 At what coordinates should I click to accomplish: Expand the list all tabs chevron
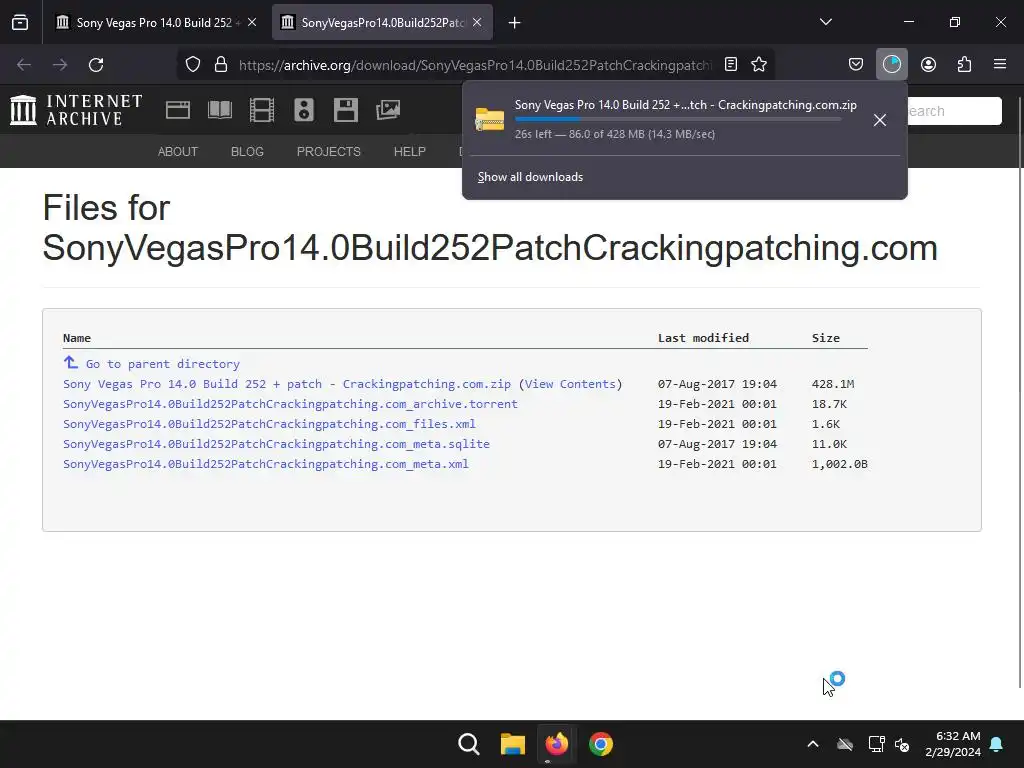[x=825, y=22]
